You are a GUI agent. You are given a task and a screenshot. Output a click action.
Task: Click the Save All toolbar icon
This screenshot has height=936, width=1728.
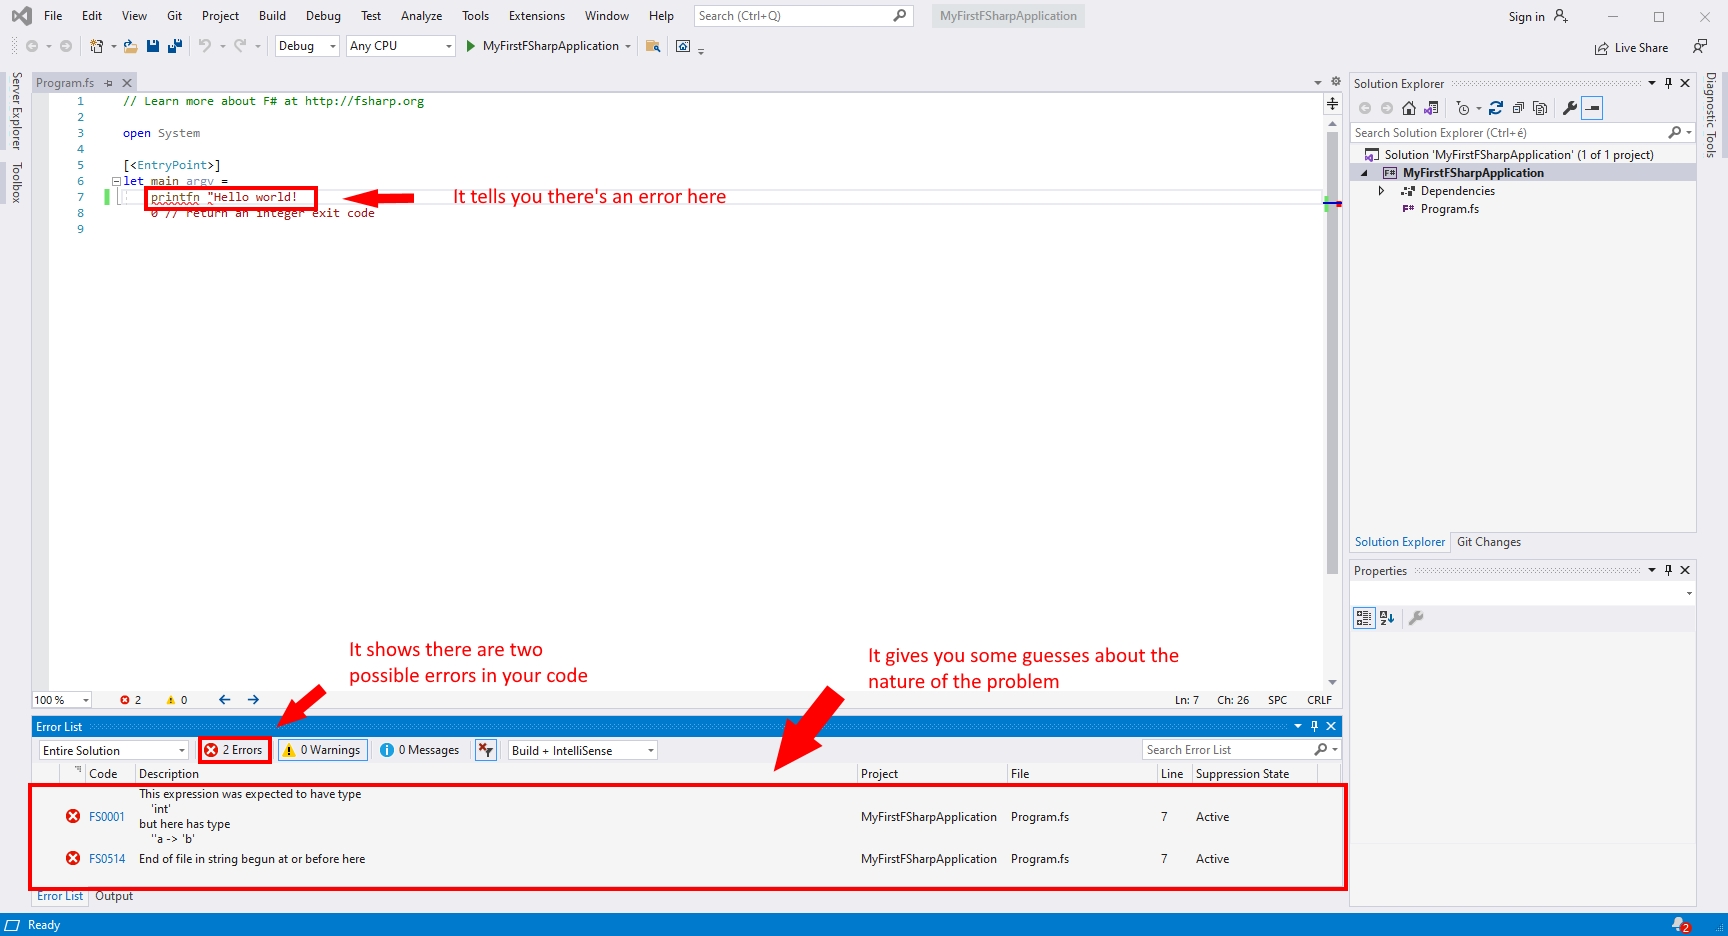[175, 46]
